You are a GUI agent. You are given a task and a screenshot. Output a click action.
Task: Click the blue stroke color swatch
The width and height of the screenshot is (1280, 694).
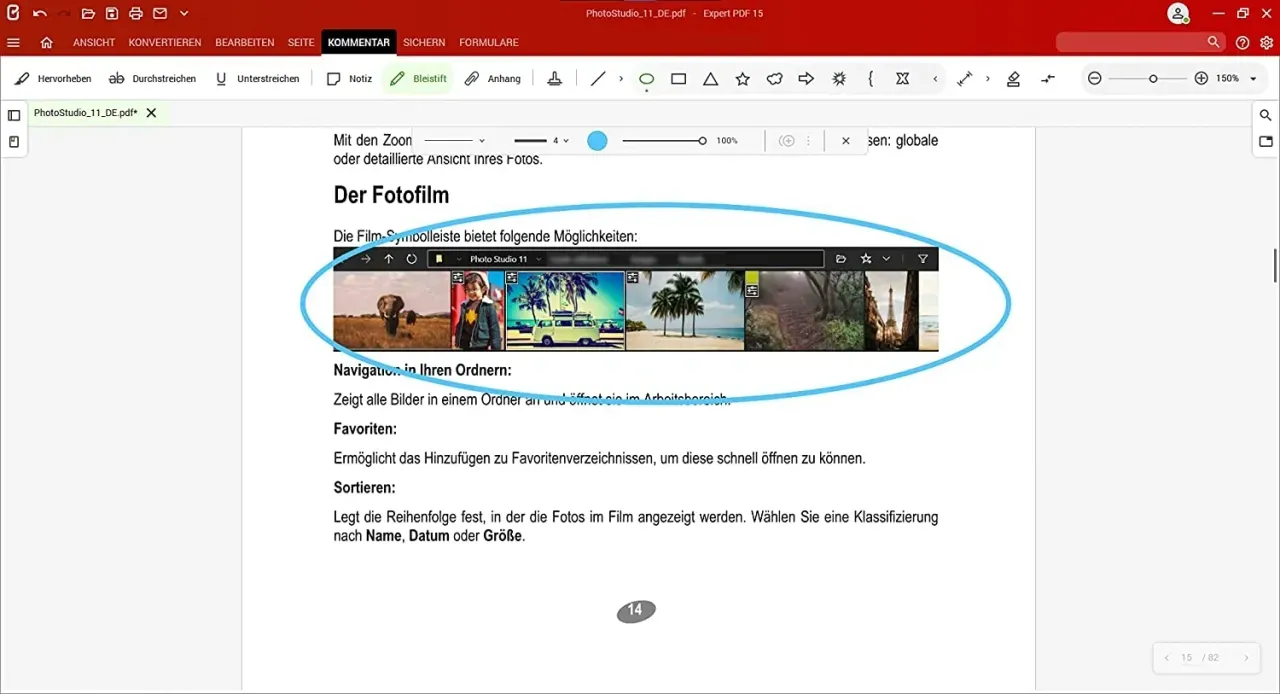pyautogui.click(x=597, y=141)
